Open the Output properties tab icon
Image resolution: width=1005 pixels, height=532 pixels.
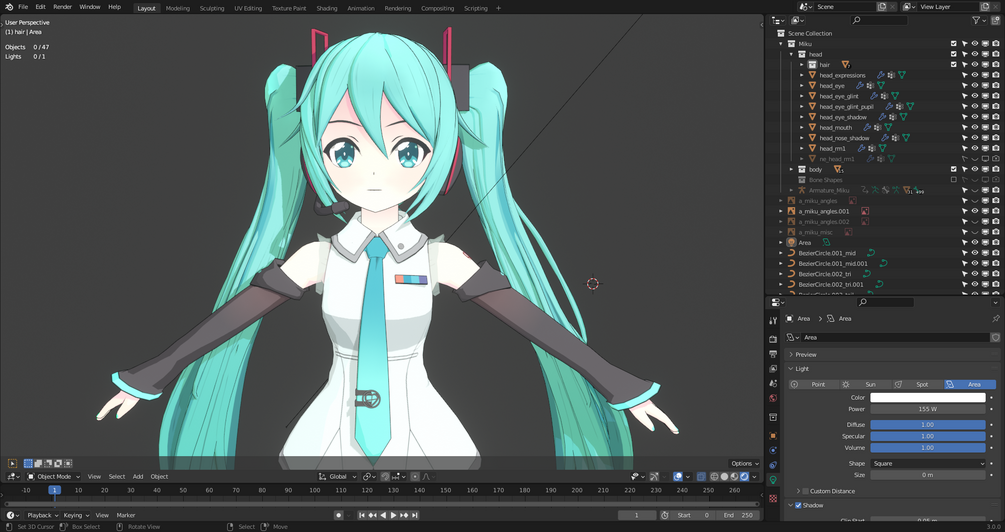[773, 354]
